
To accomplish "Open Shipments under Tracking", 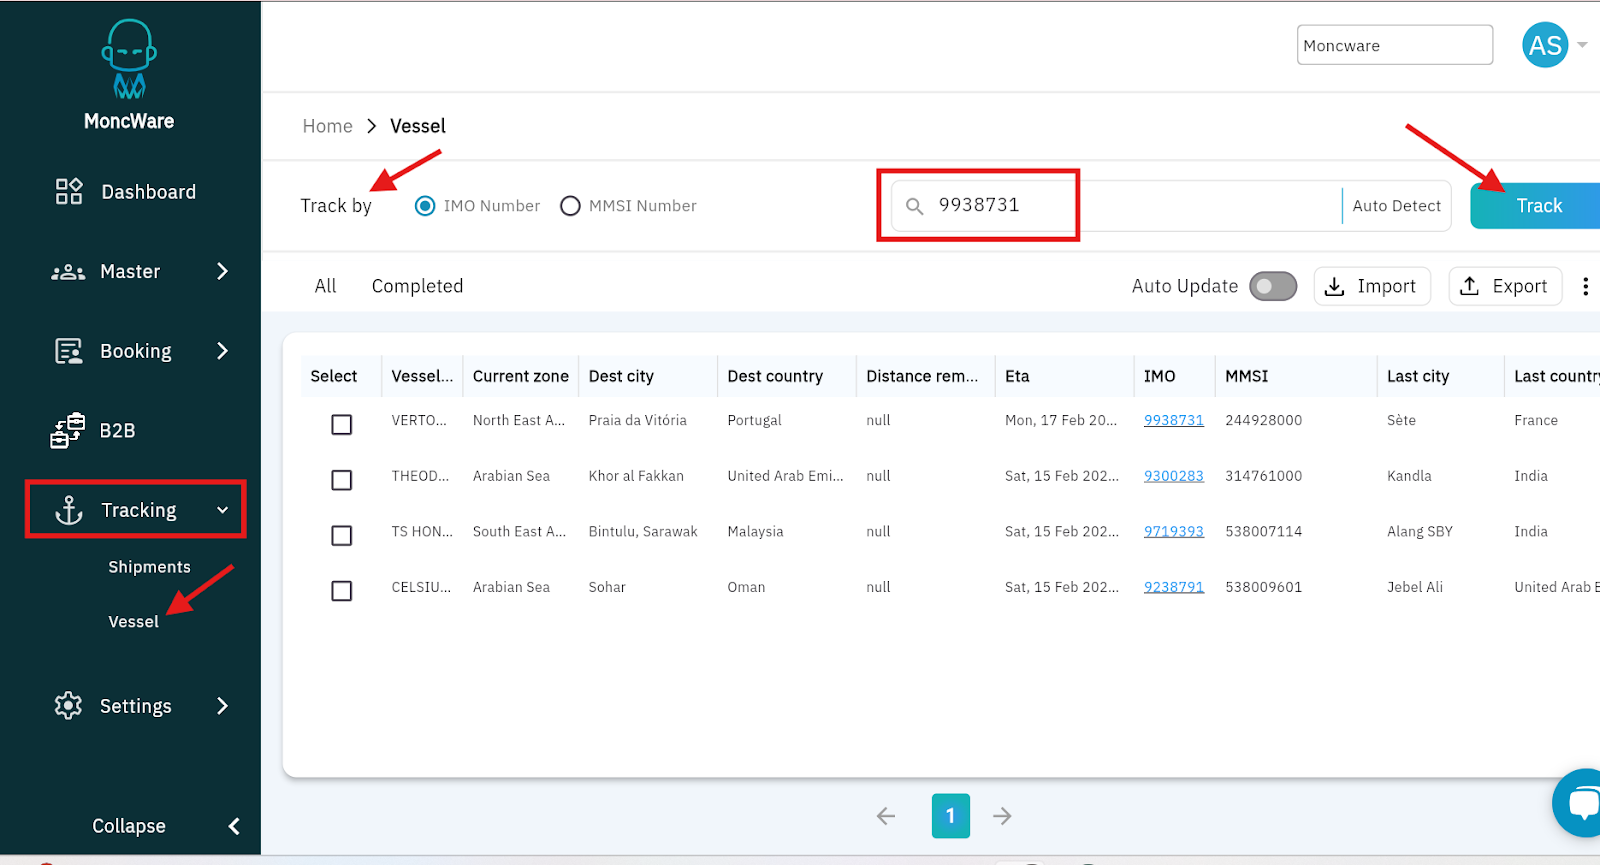I will tap(149, 567).
